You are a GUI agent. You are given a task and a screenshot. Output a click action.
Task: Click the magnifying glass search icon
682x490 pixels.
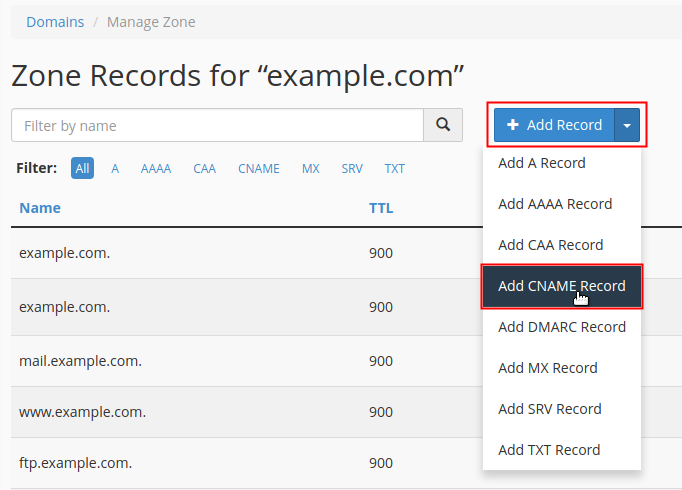[x=443, y=126]
